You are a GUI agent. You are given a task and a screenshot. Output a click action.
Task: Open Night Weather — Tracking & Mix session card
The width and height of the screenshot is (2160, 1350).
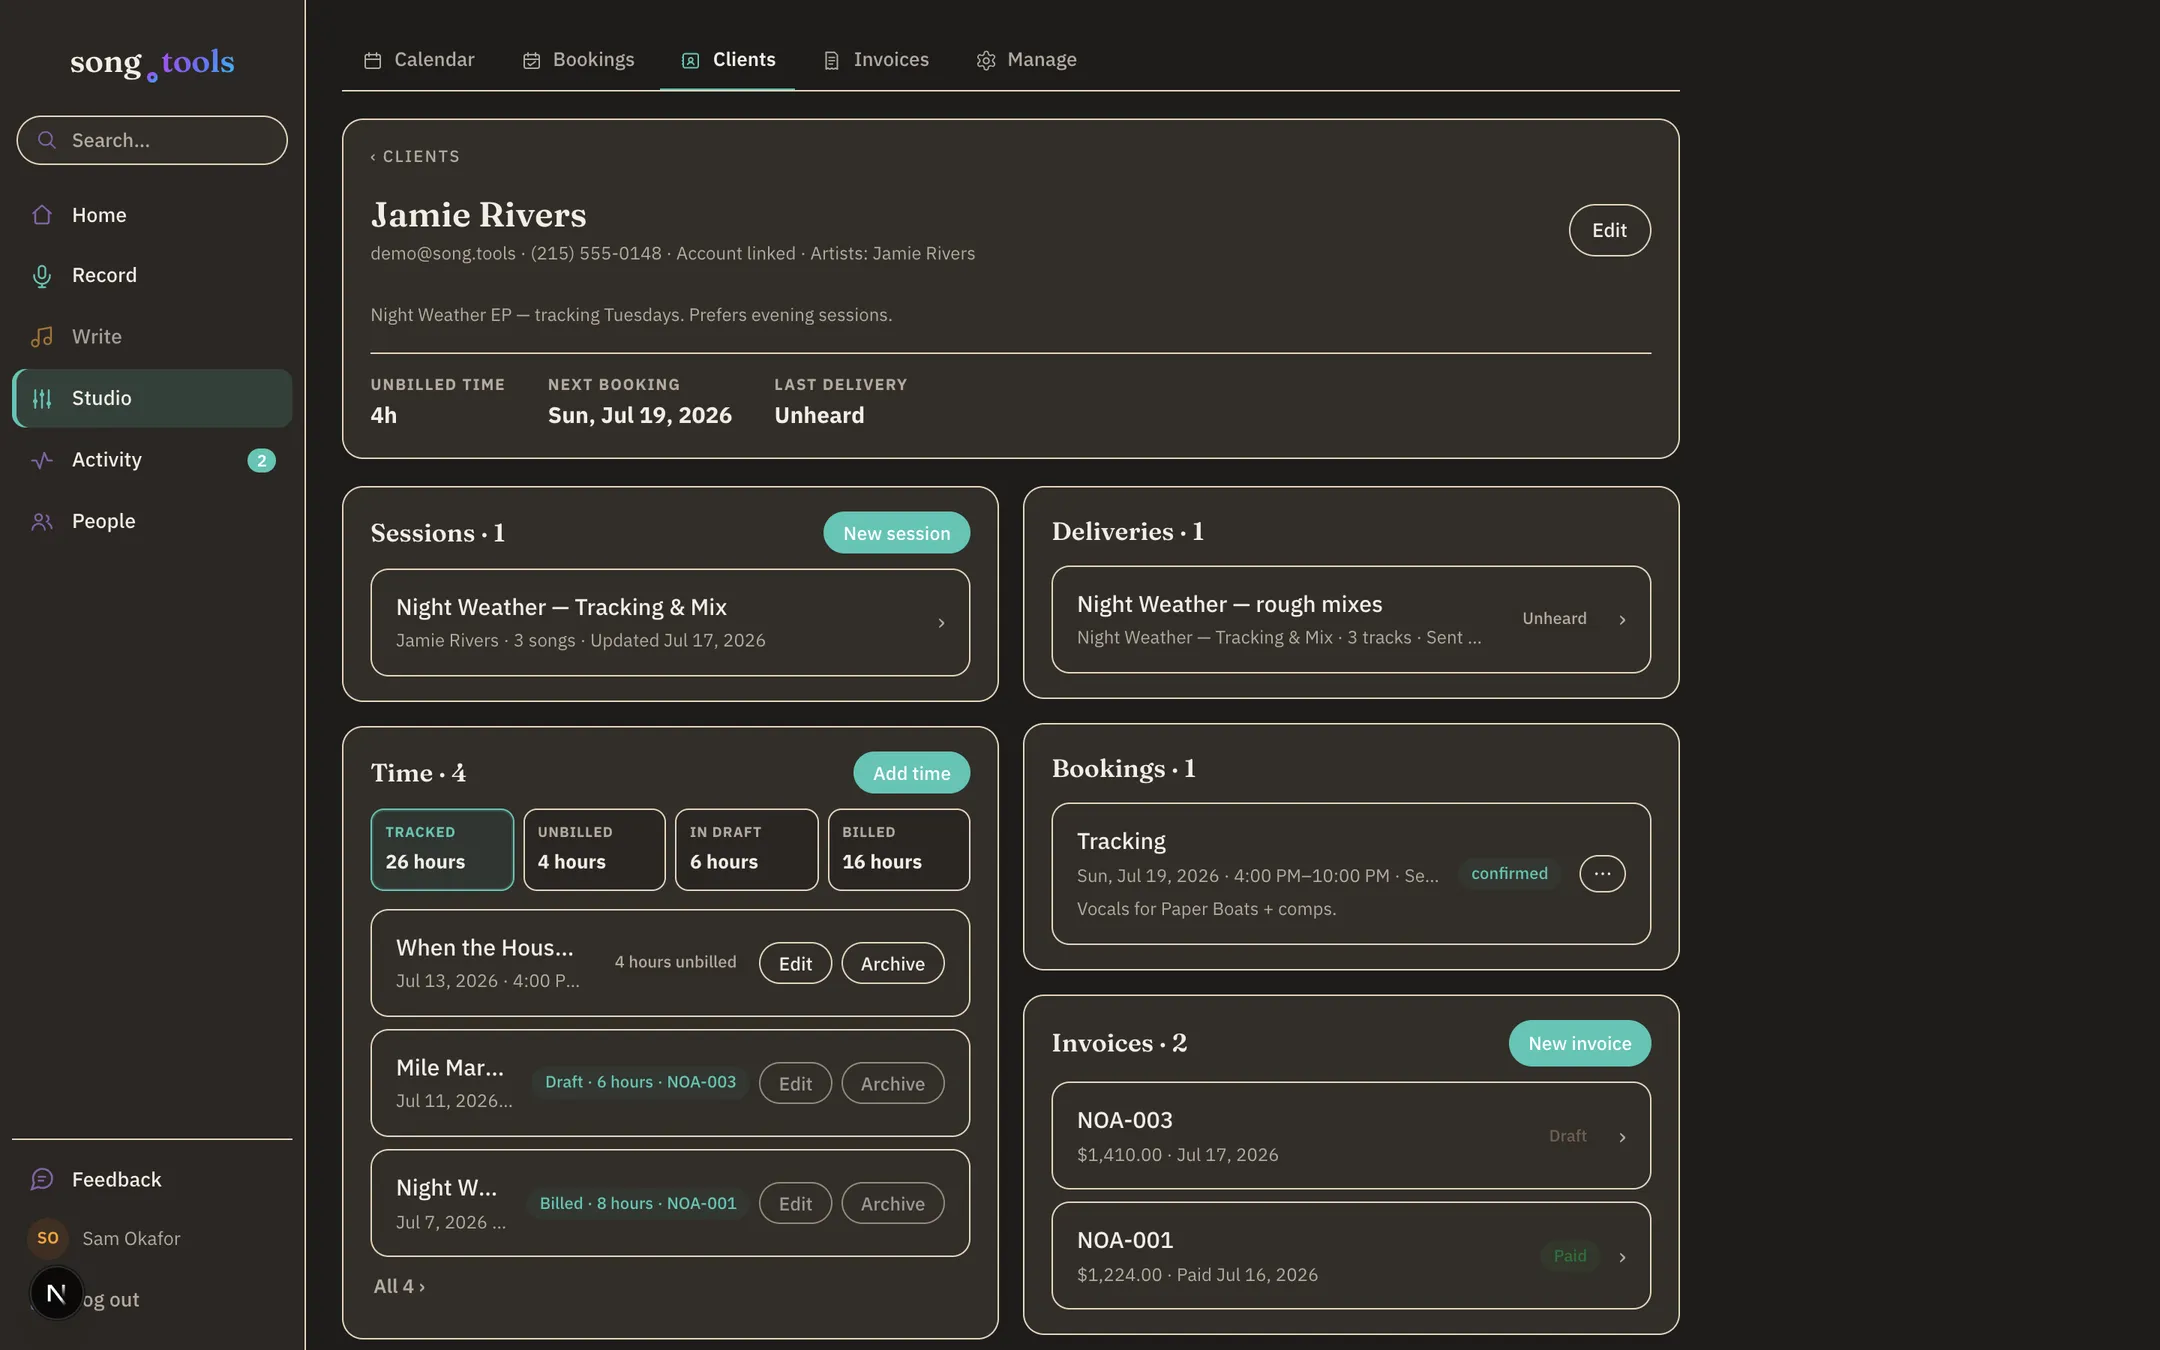[670, 622]
